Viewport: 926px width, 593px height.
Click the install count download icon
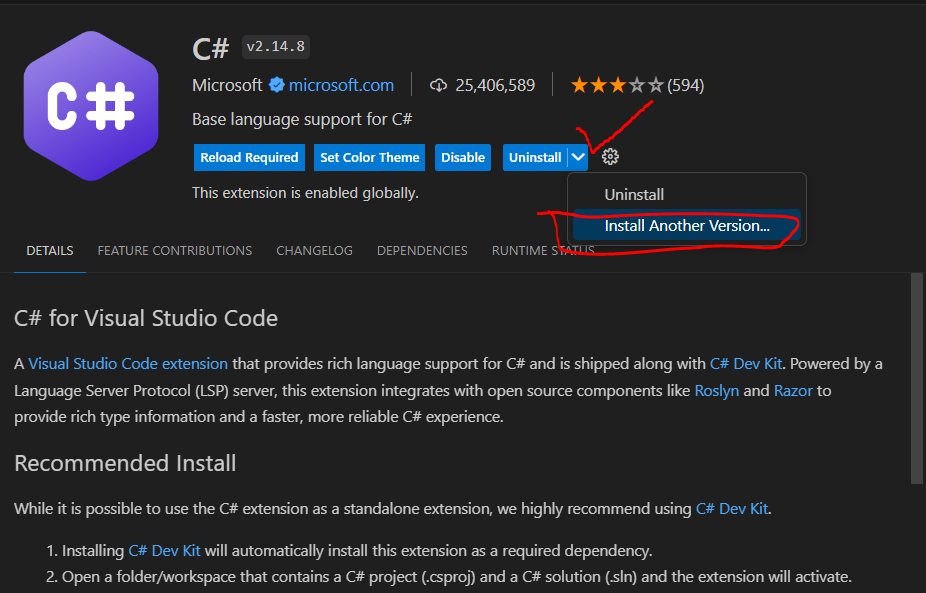pos(438,86)
